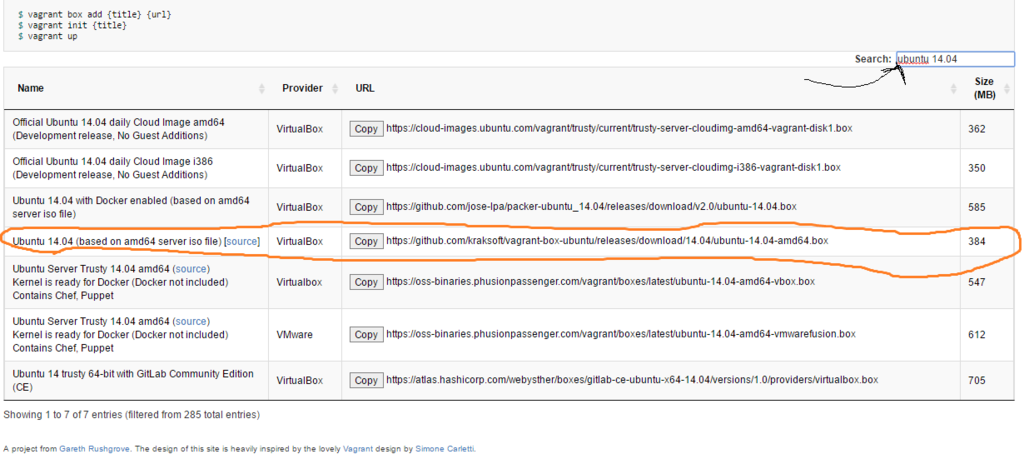The height and width of the screenshot is (454, 1024).
Task: Sort table by URL column arrows
Action: point(953,88)
